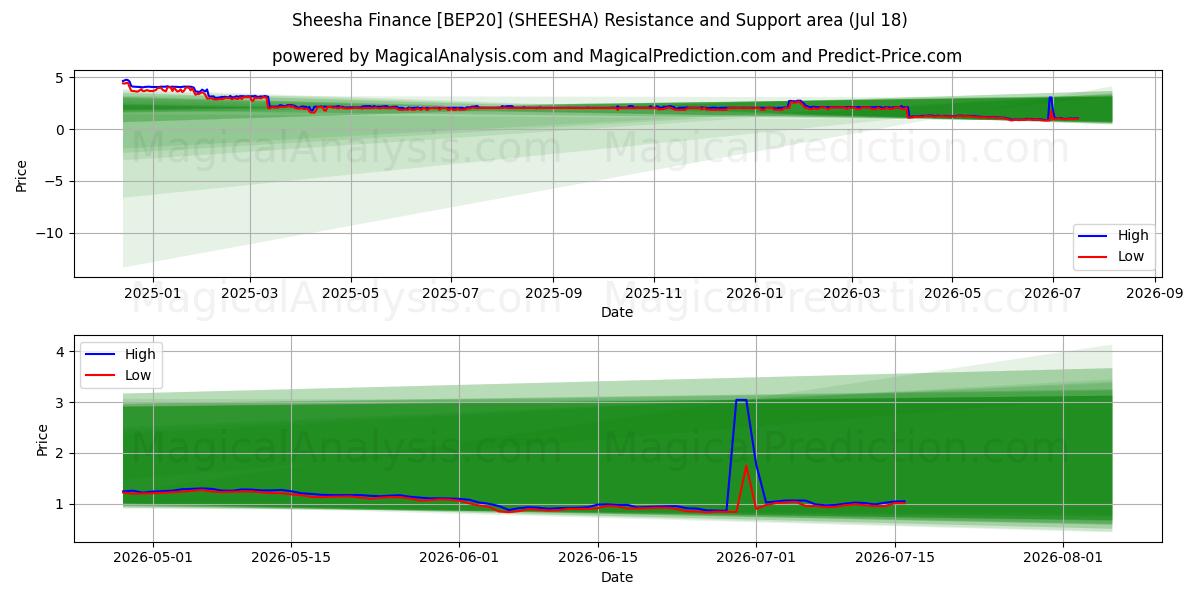Click the '5' price tick on the top chart
The height and width of the screenshot is (600, 1200).
coord(61,77)
